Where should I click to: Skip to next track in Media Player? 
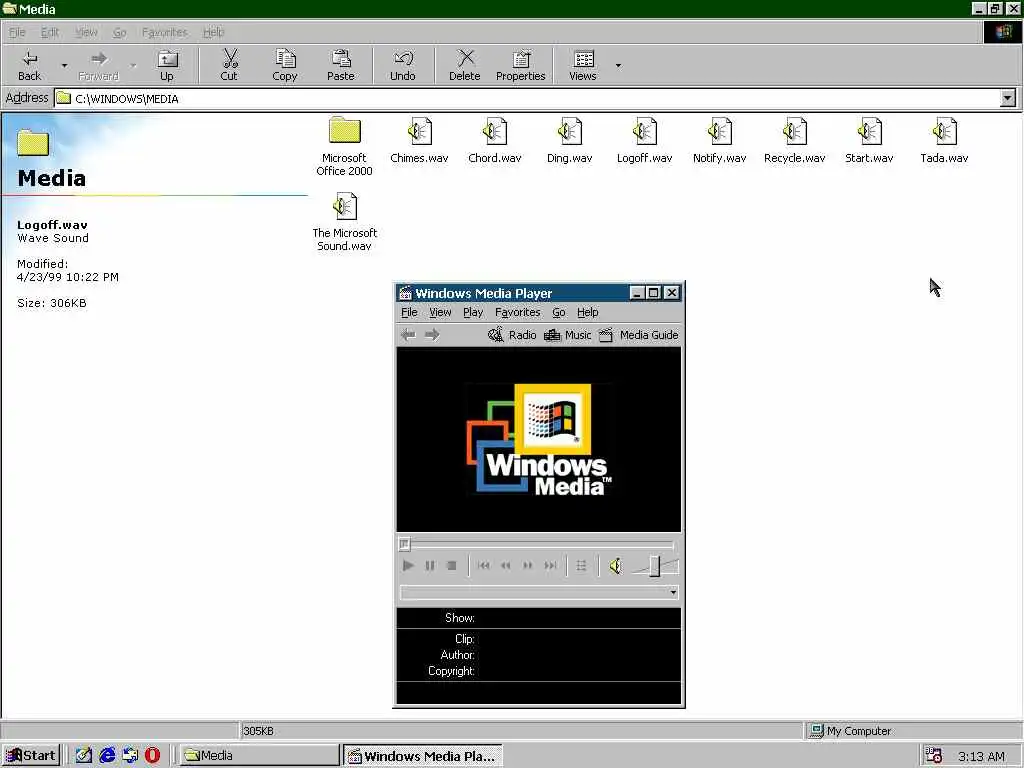coord(551,566)
